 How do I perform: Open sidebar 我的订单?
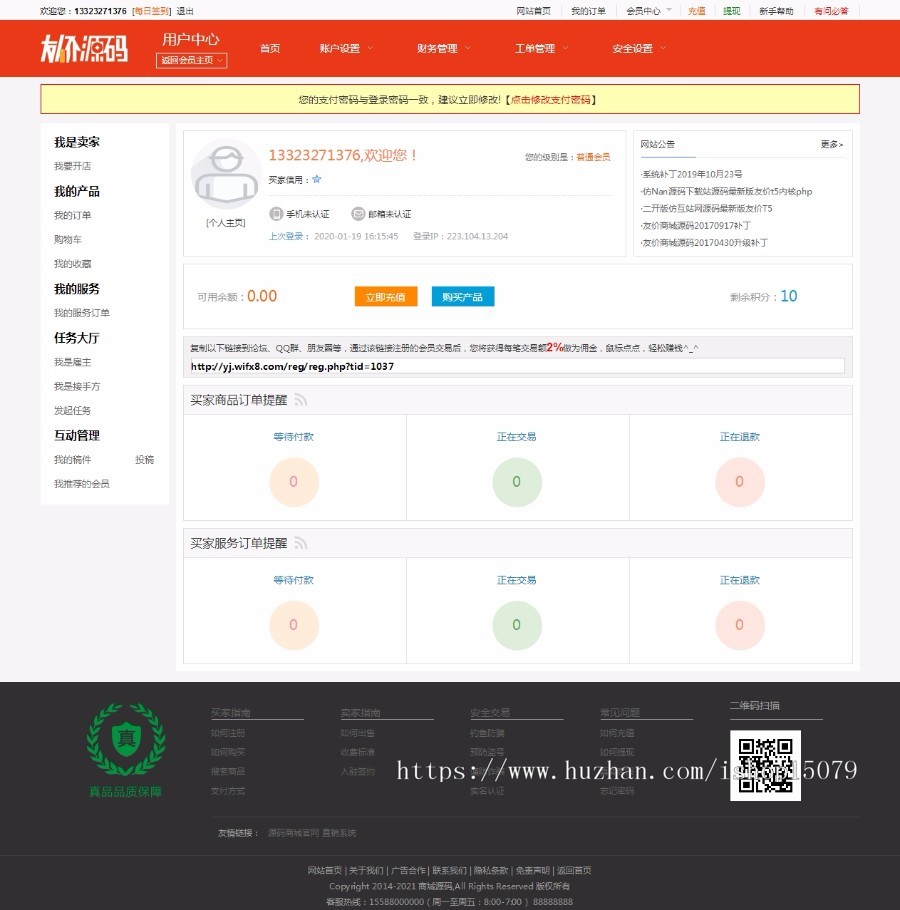tap(73, 215)
